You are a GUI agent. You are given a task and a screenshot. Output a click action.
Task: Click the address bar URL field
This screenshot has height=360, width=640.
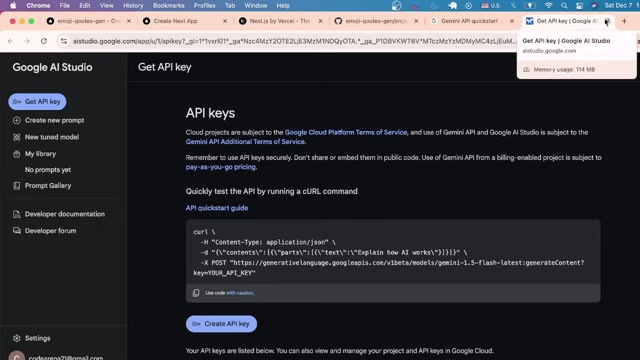click(x=294, y=41)
